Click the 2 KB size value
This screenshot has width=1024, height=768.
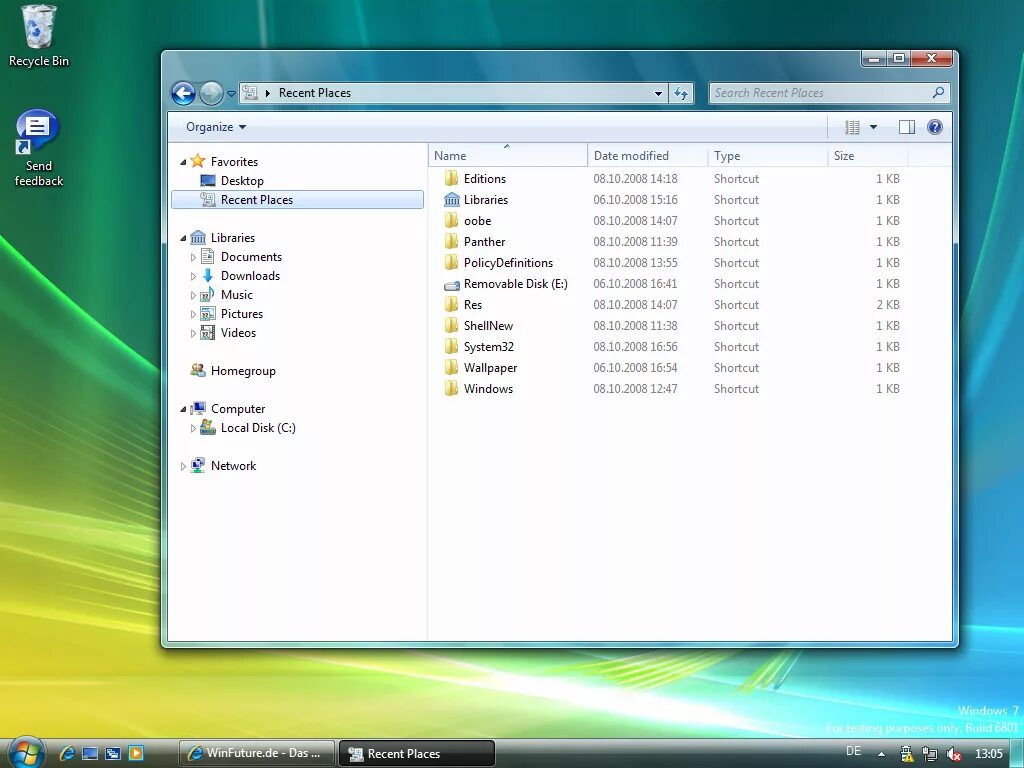[888, 305]
